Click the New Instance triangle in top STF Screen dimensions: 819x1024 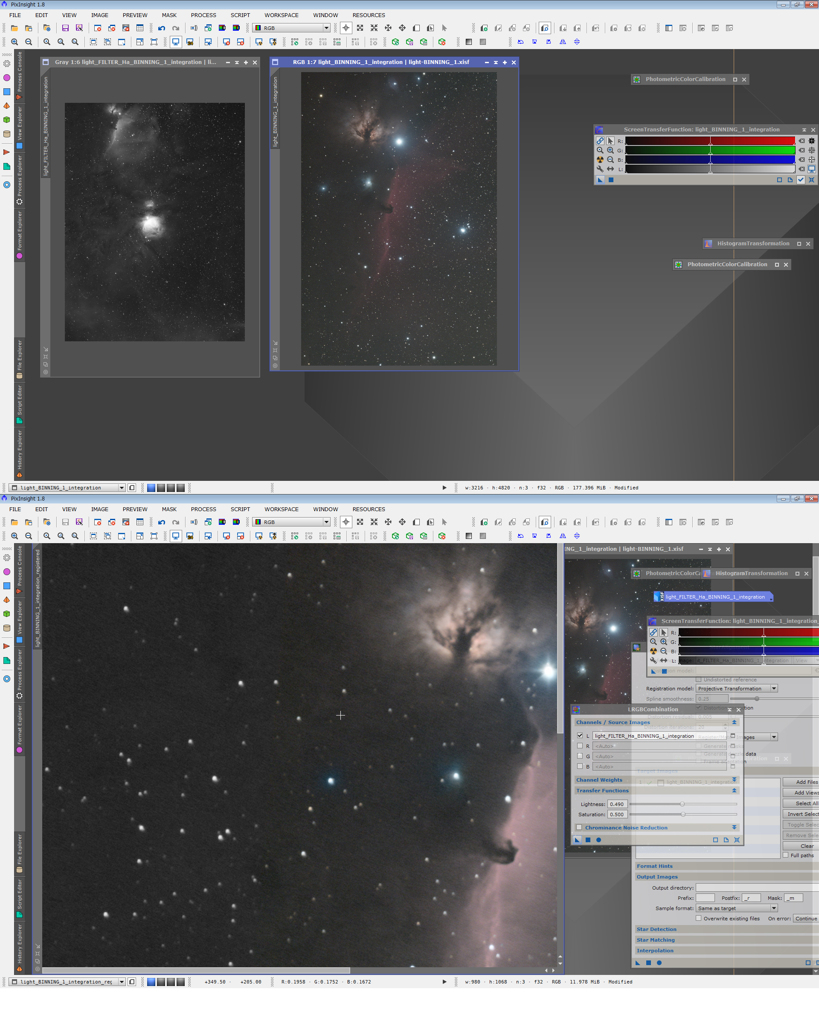click(600, 180)
